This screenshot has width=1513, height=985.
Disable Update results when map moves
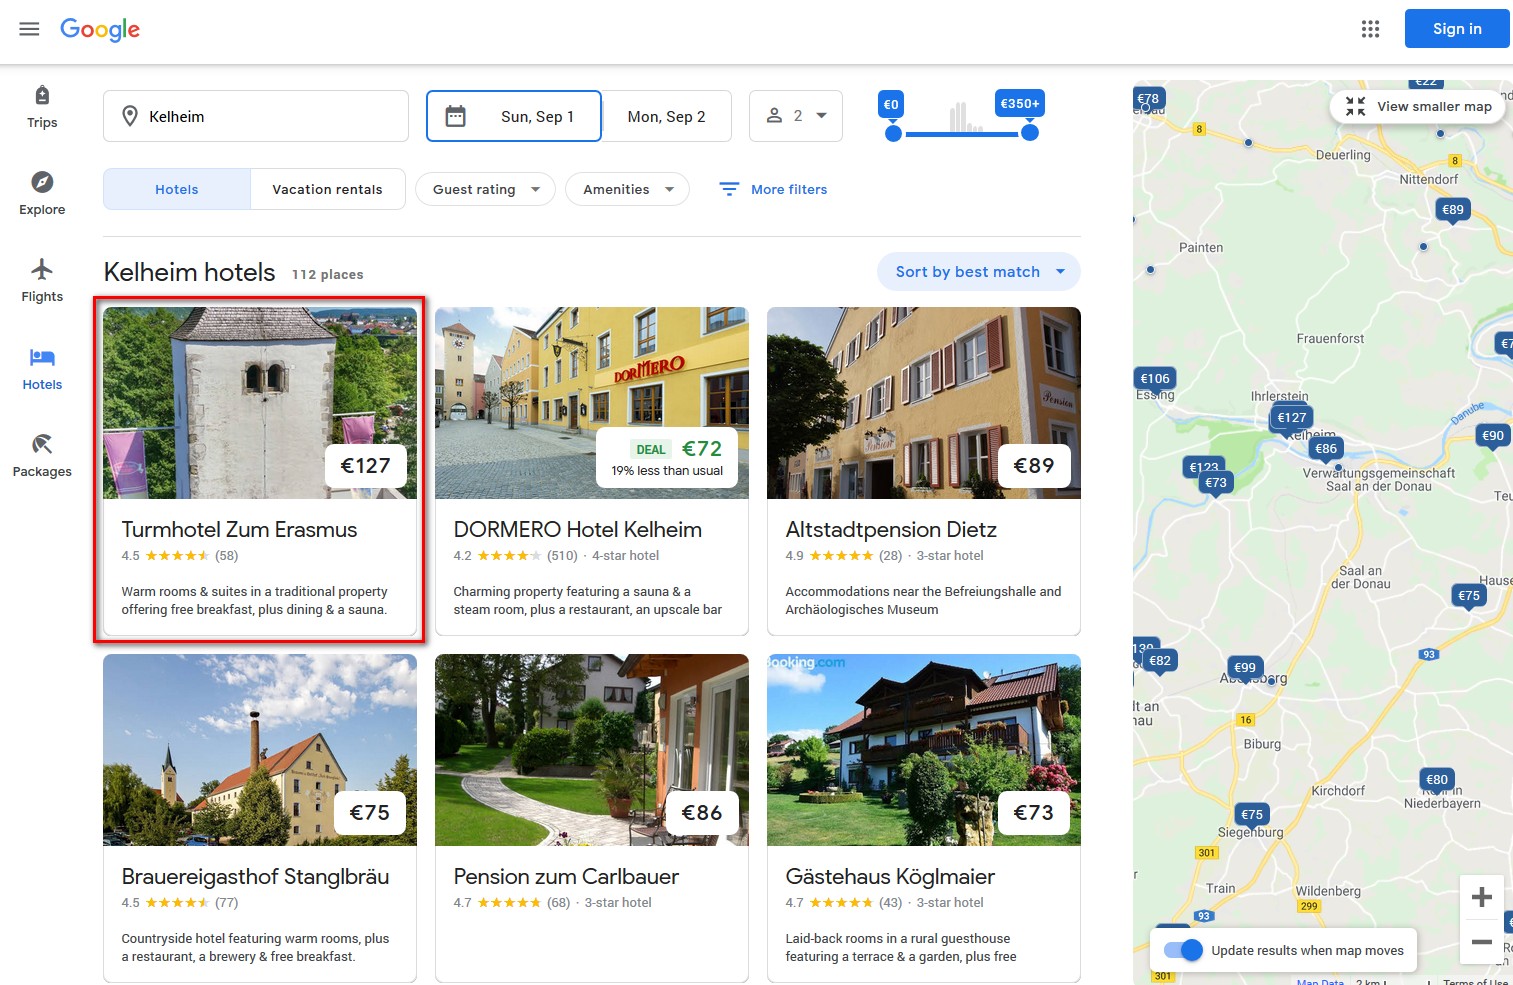point(1182,950)
